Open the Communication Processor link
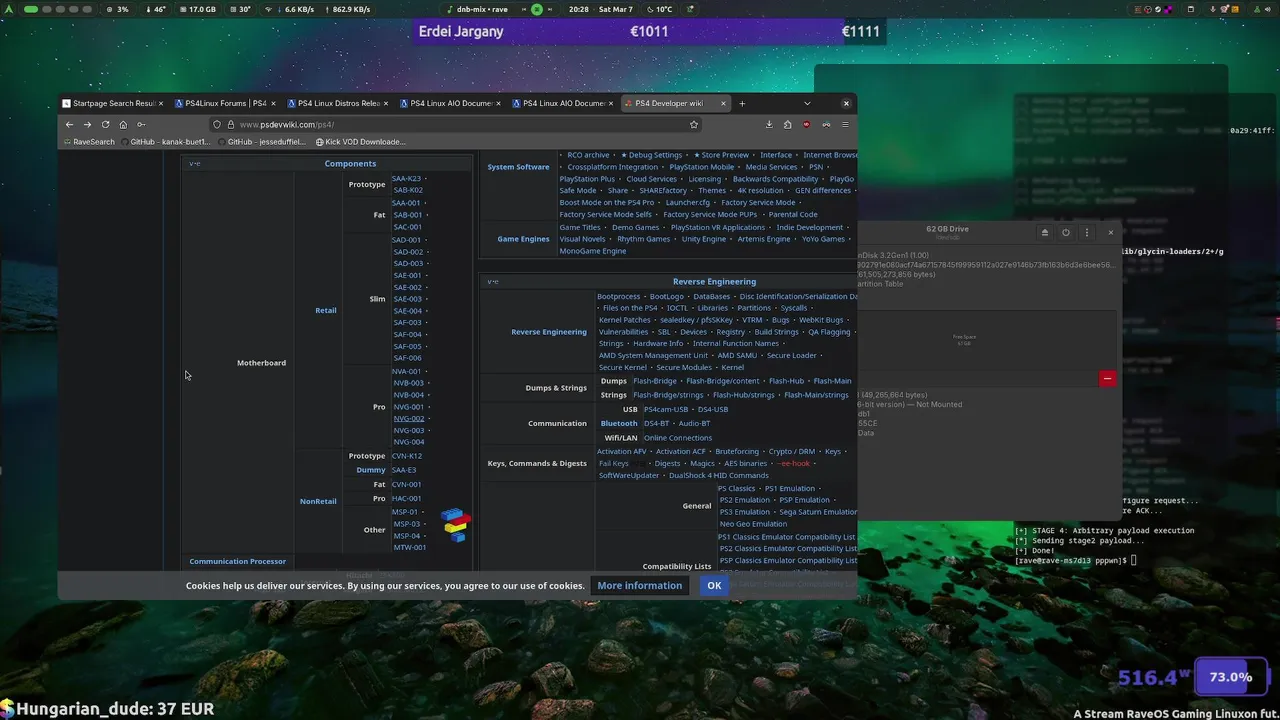 click(x=238, y=561)
